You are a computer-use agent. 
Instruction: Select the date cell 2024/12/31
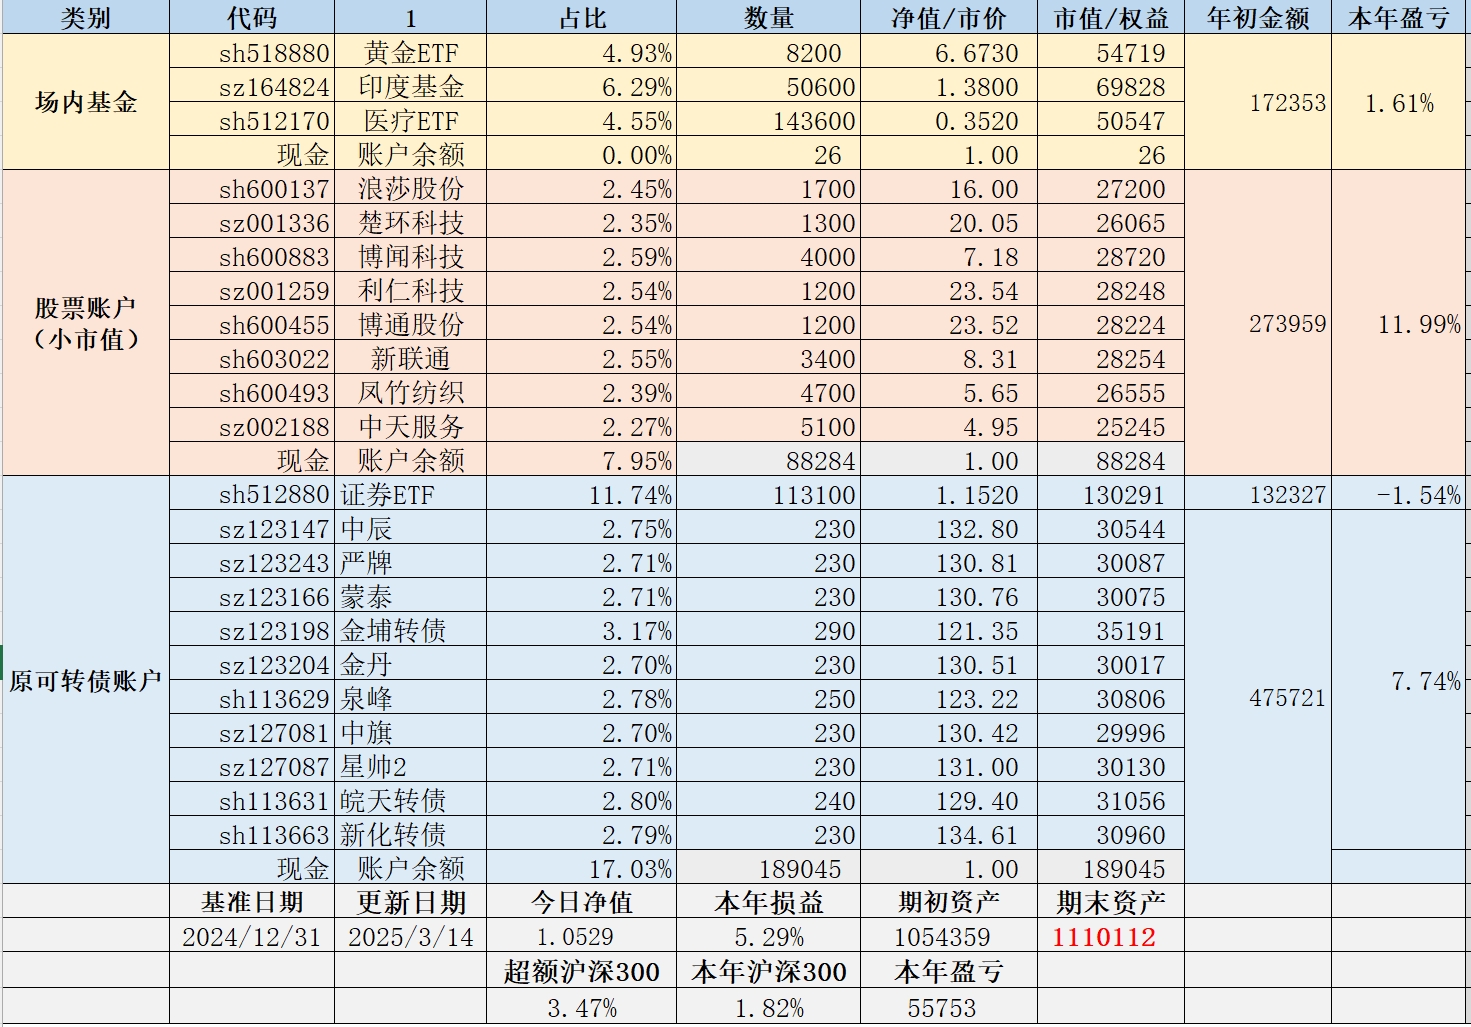pyautogui.click(x=252, y=937)
